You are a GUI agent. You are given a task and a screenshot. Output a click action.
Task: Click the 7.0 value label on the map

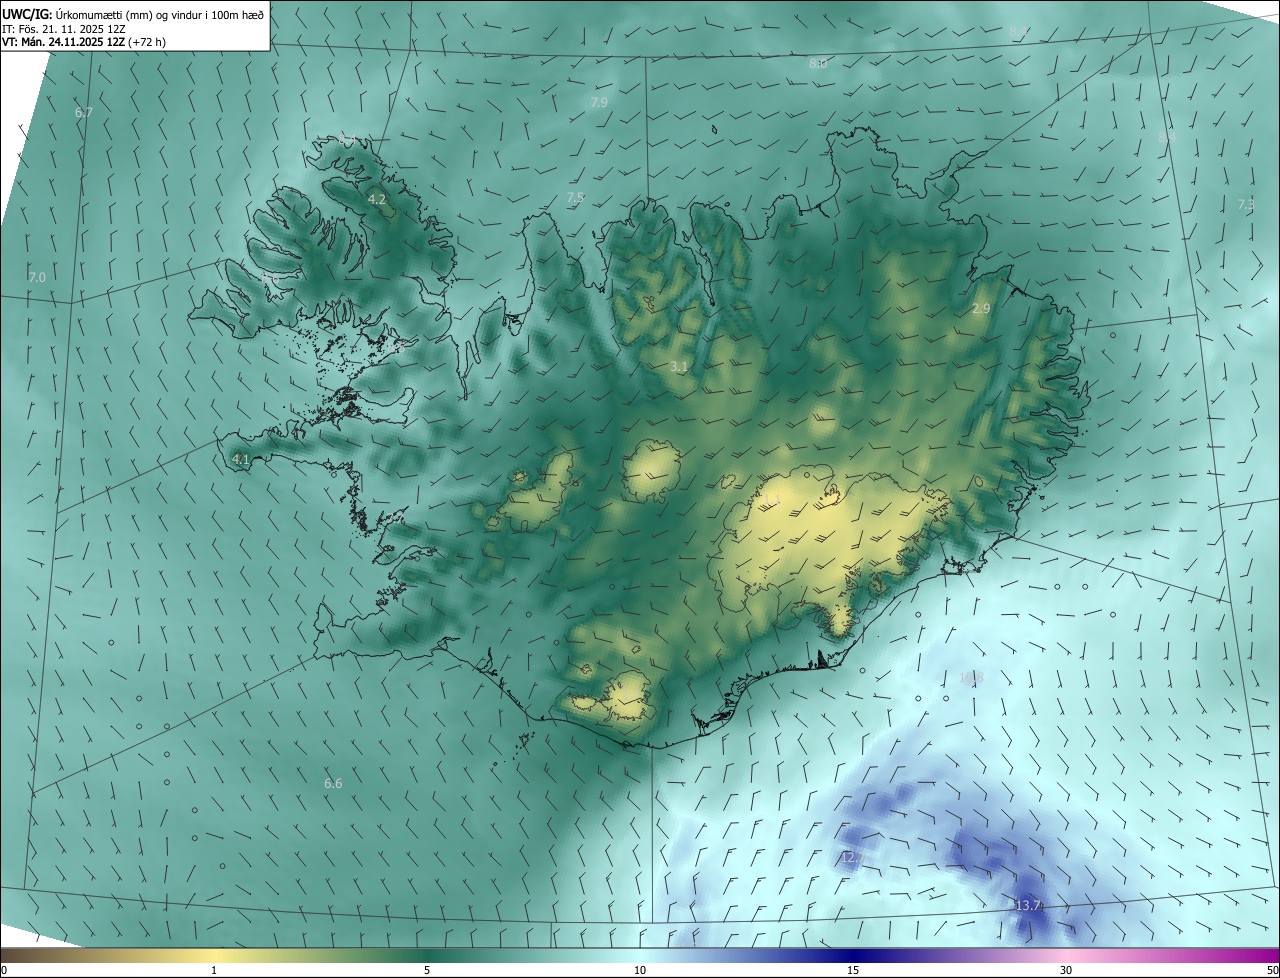click(x=37, y=276)
